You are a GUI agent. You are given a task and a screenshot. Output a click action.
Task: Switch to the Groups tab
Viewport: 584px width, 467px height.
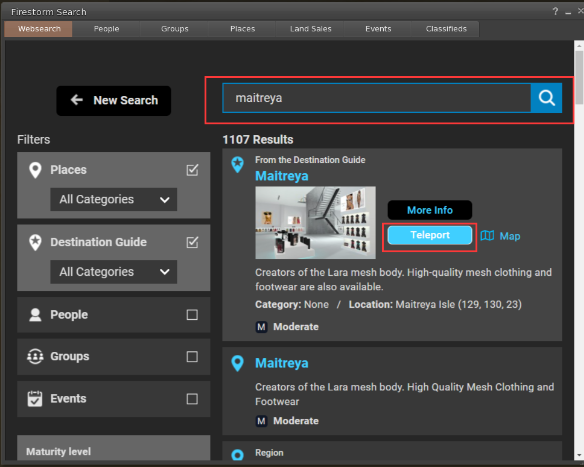point(175,29)
